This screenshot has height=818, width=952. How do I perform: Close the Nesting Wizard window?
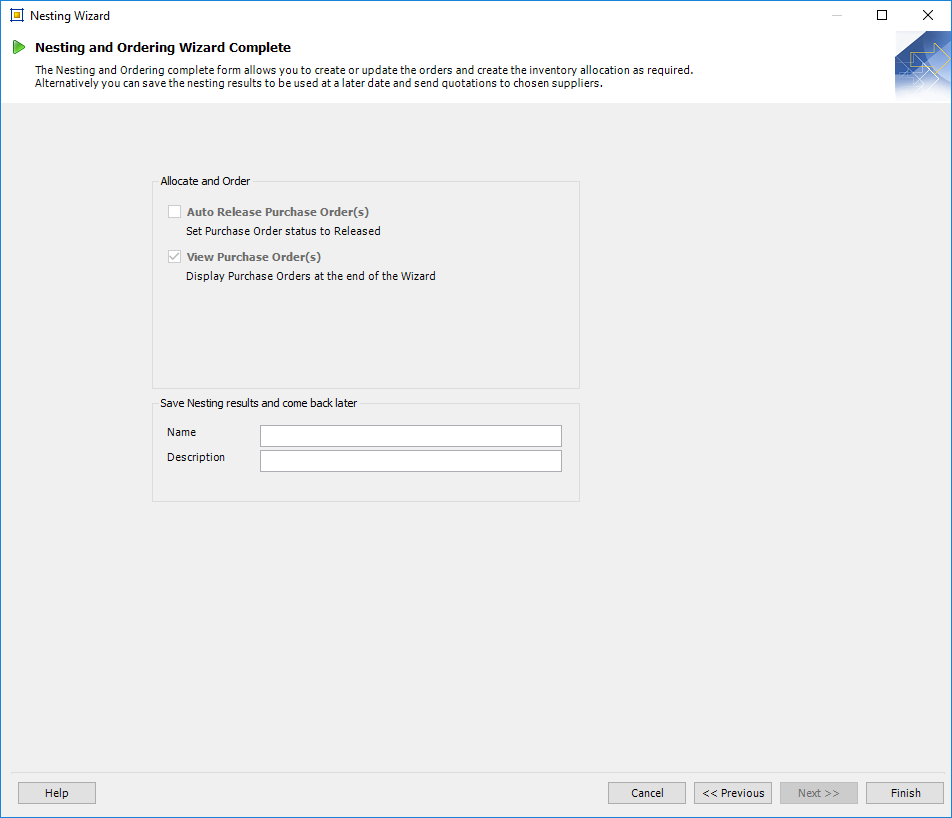928,16
